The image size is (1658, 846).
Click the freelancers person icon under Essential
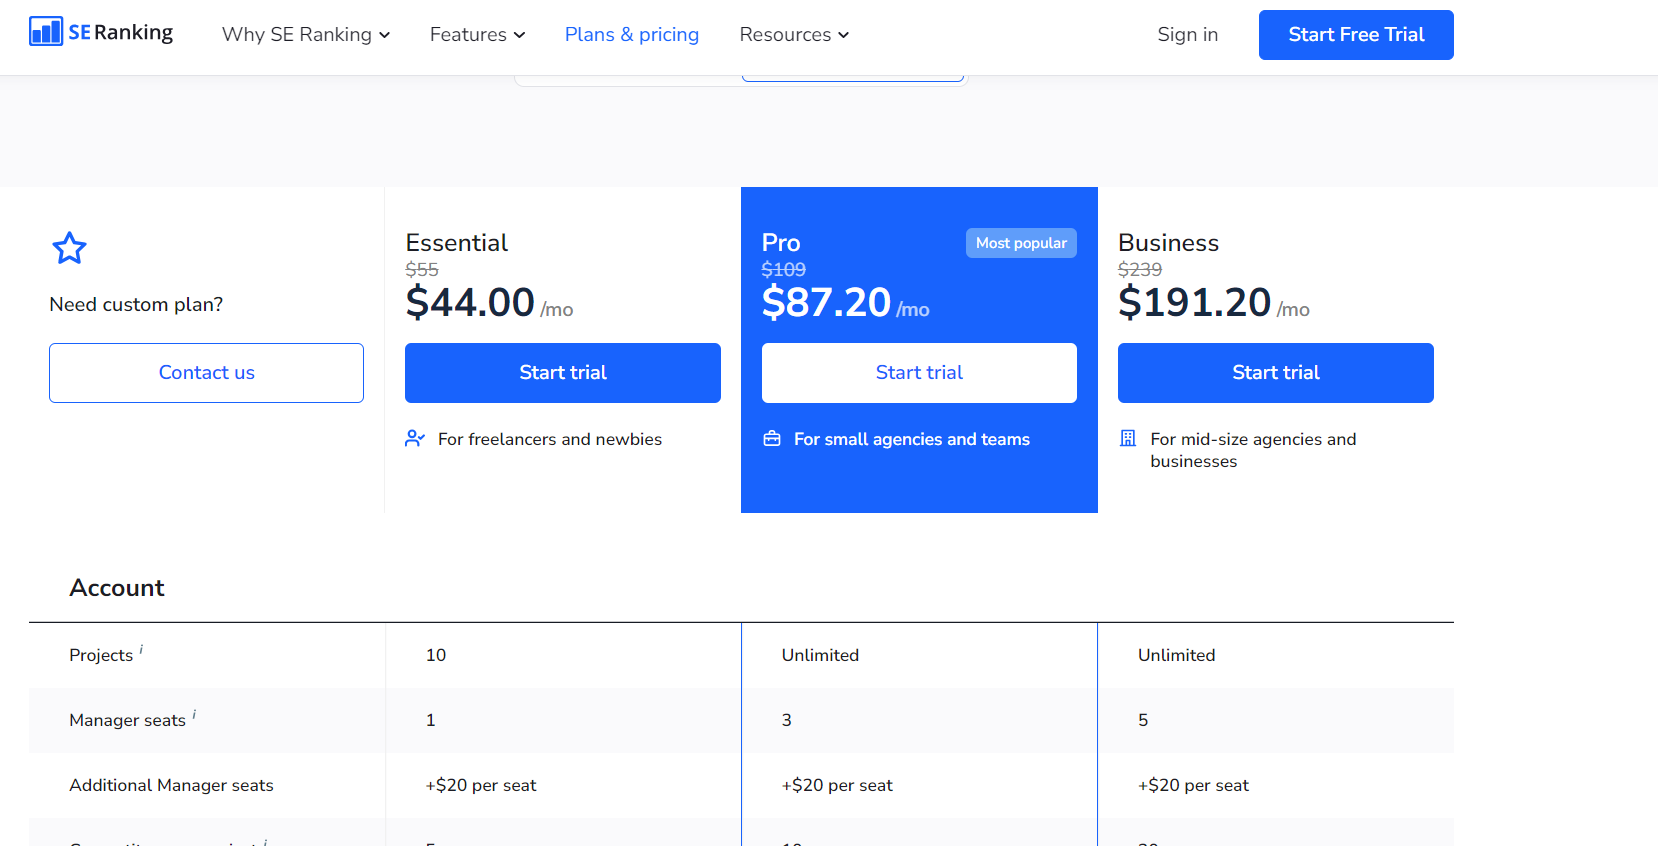[x=415, y=438]
